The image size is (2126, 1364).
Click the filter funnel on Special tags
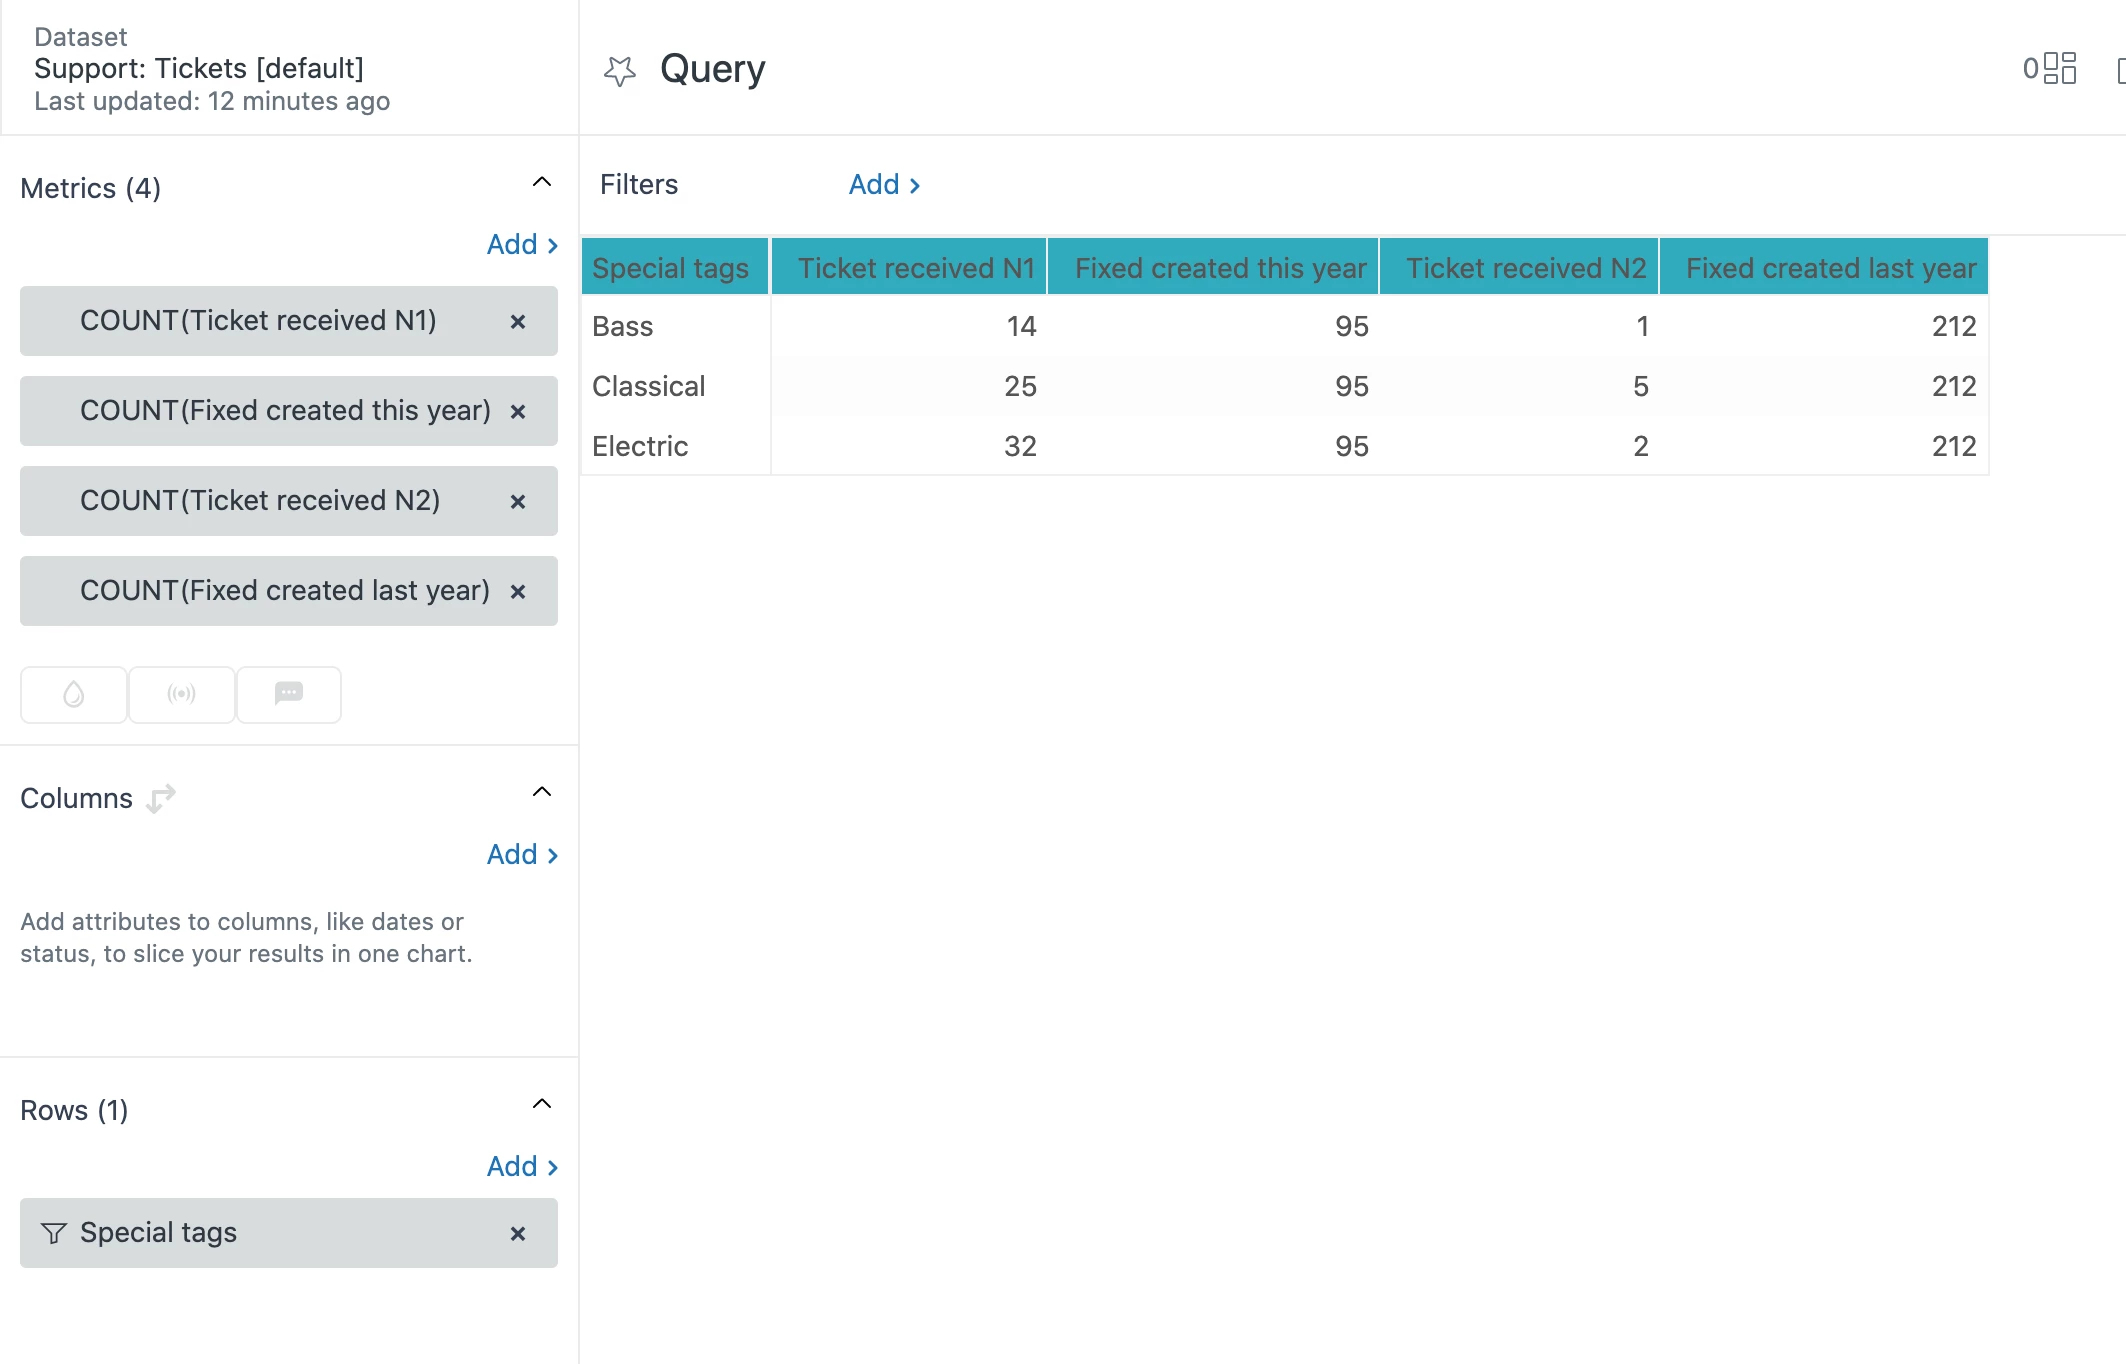pyautogui.click(x=54, y=1233)
